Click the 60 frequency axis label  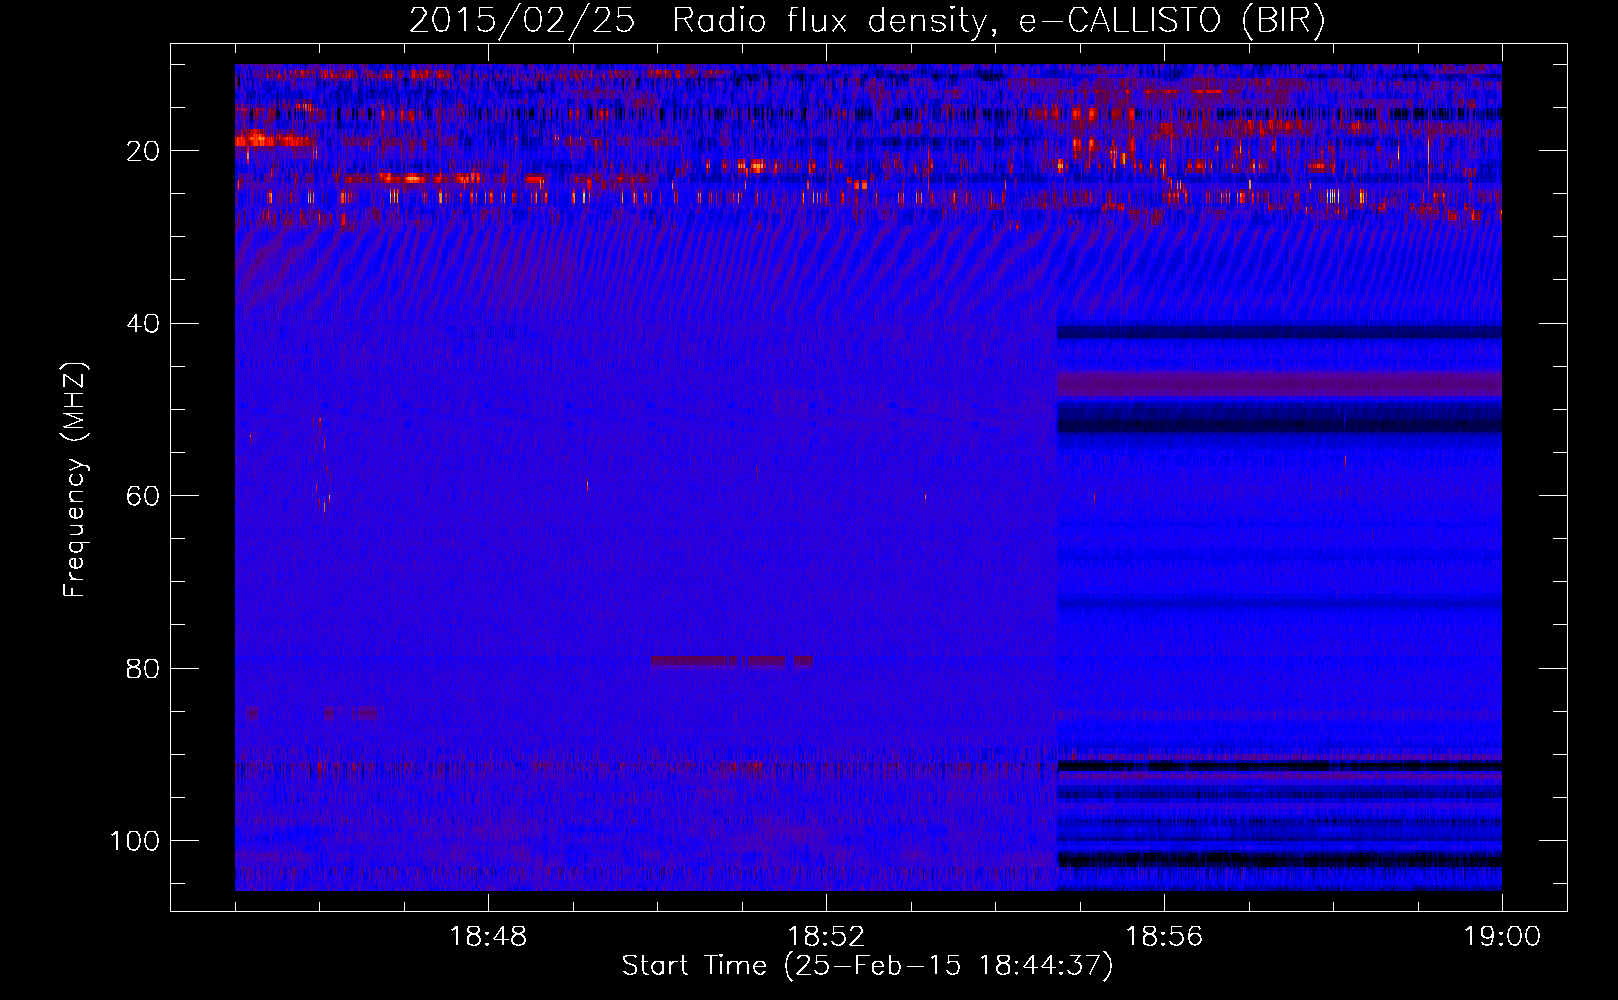(x=144, y=496)
